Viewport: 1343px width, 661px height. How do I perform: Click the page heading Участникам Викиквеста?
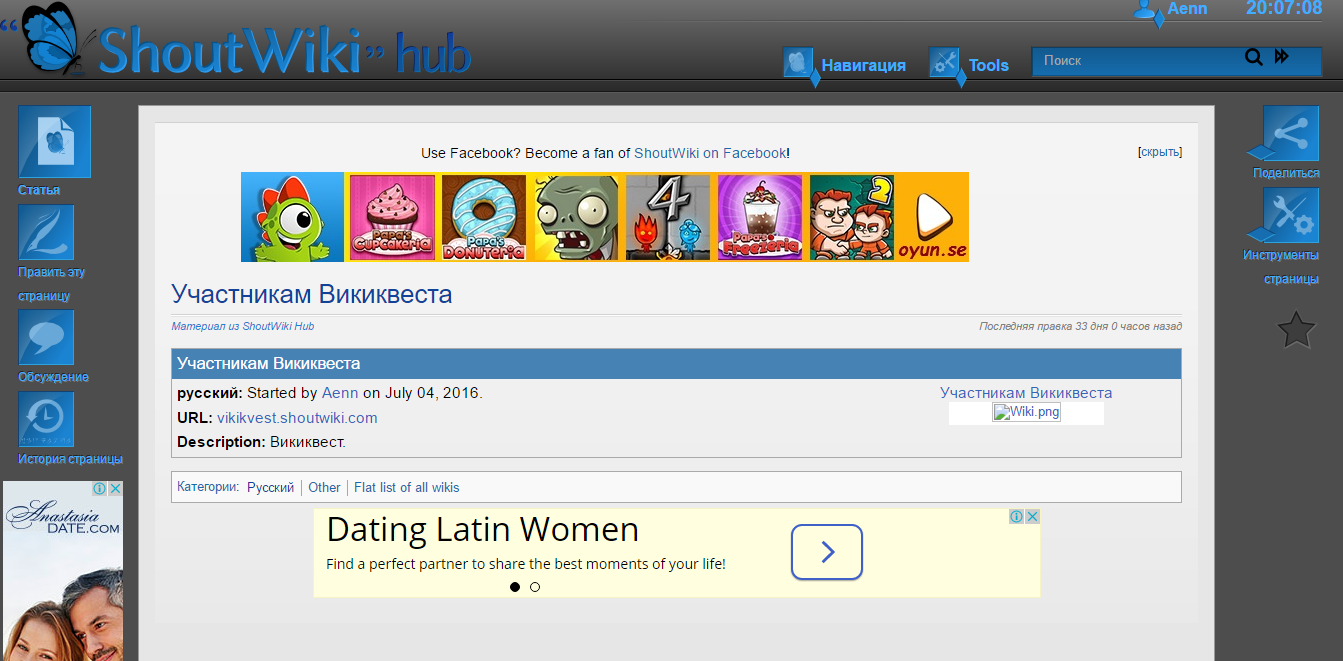coord(312,294)
